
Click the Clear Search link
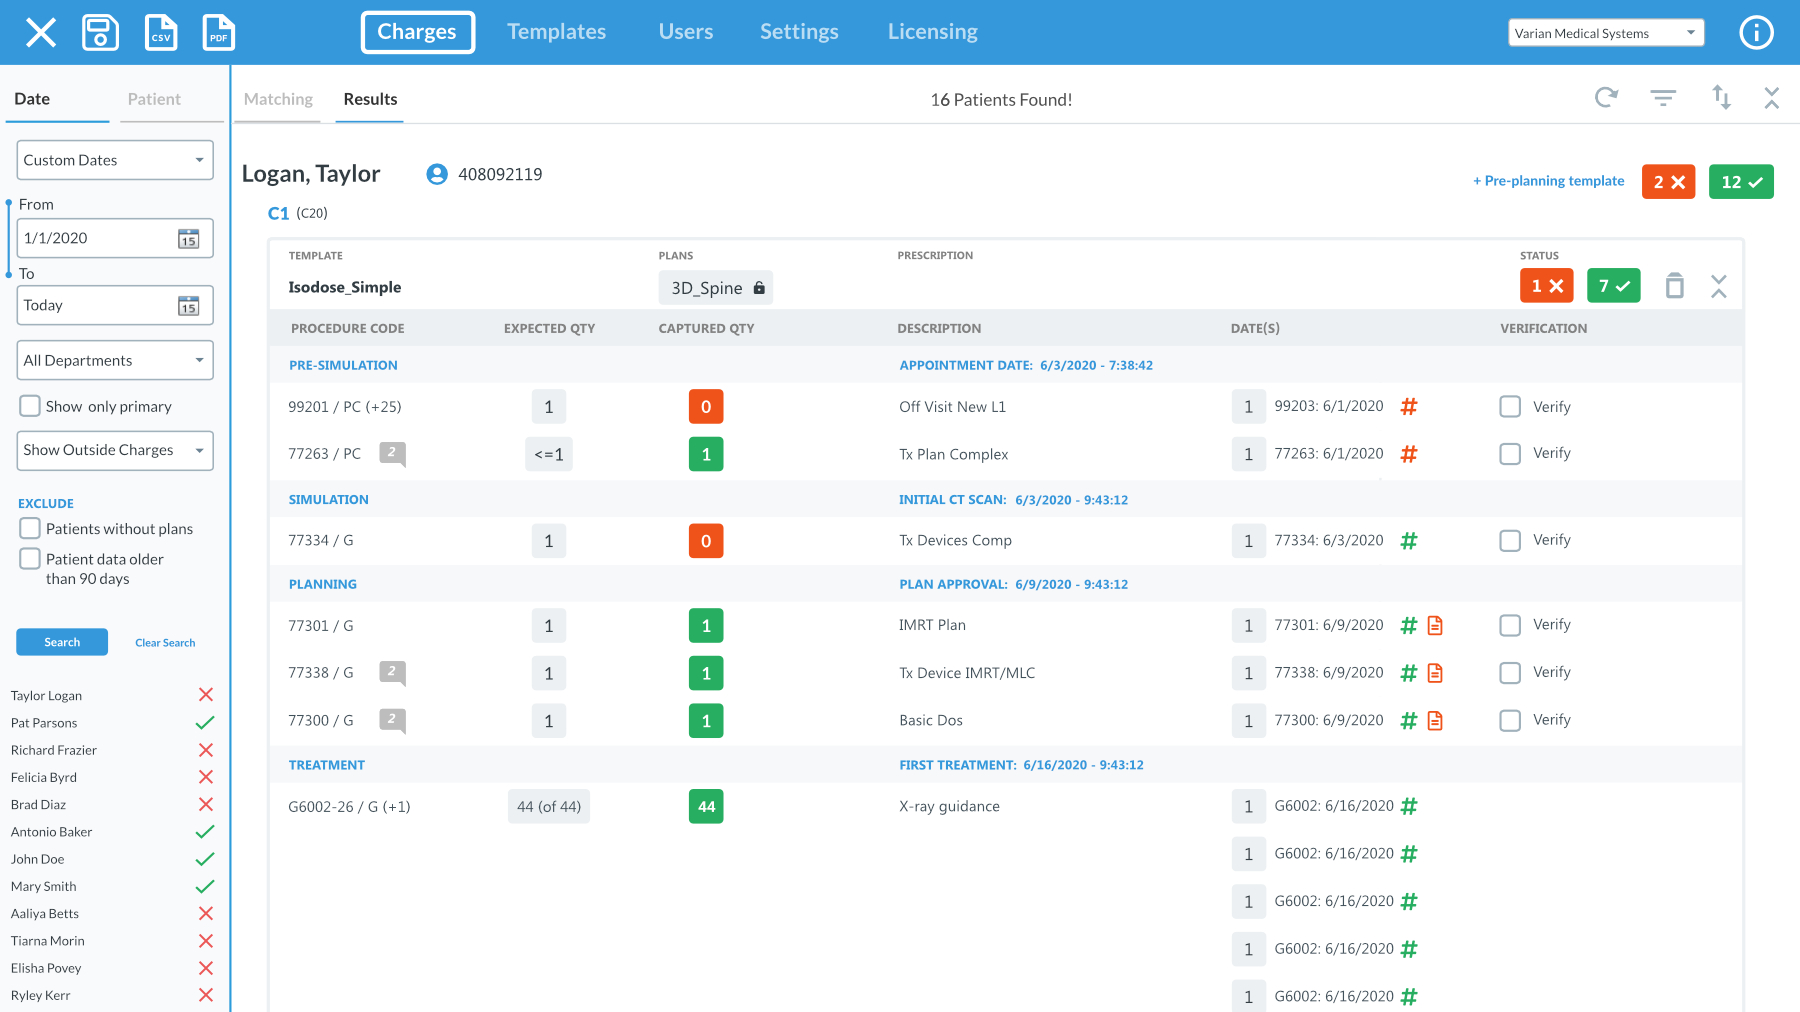click(165, 643)
